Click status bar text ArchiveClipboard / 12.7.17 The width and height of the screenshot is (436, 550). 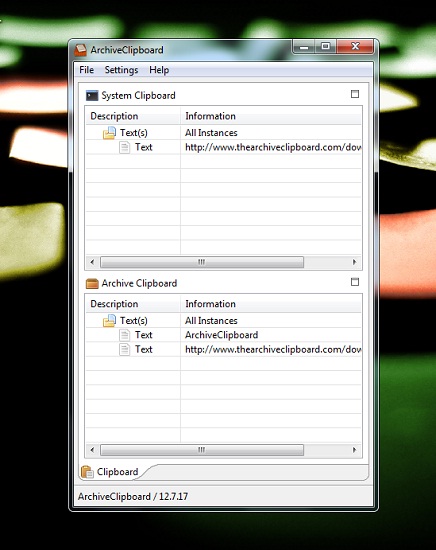click(133, 496)
